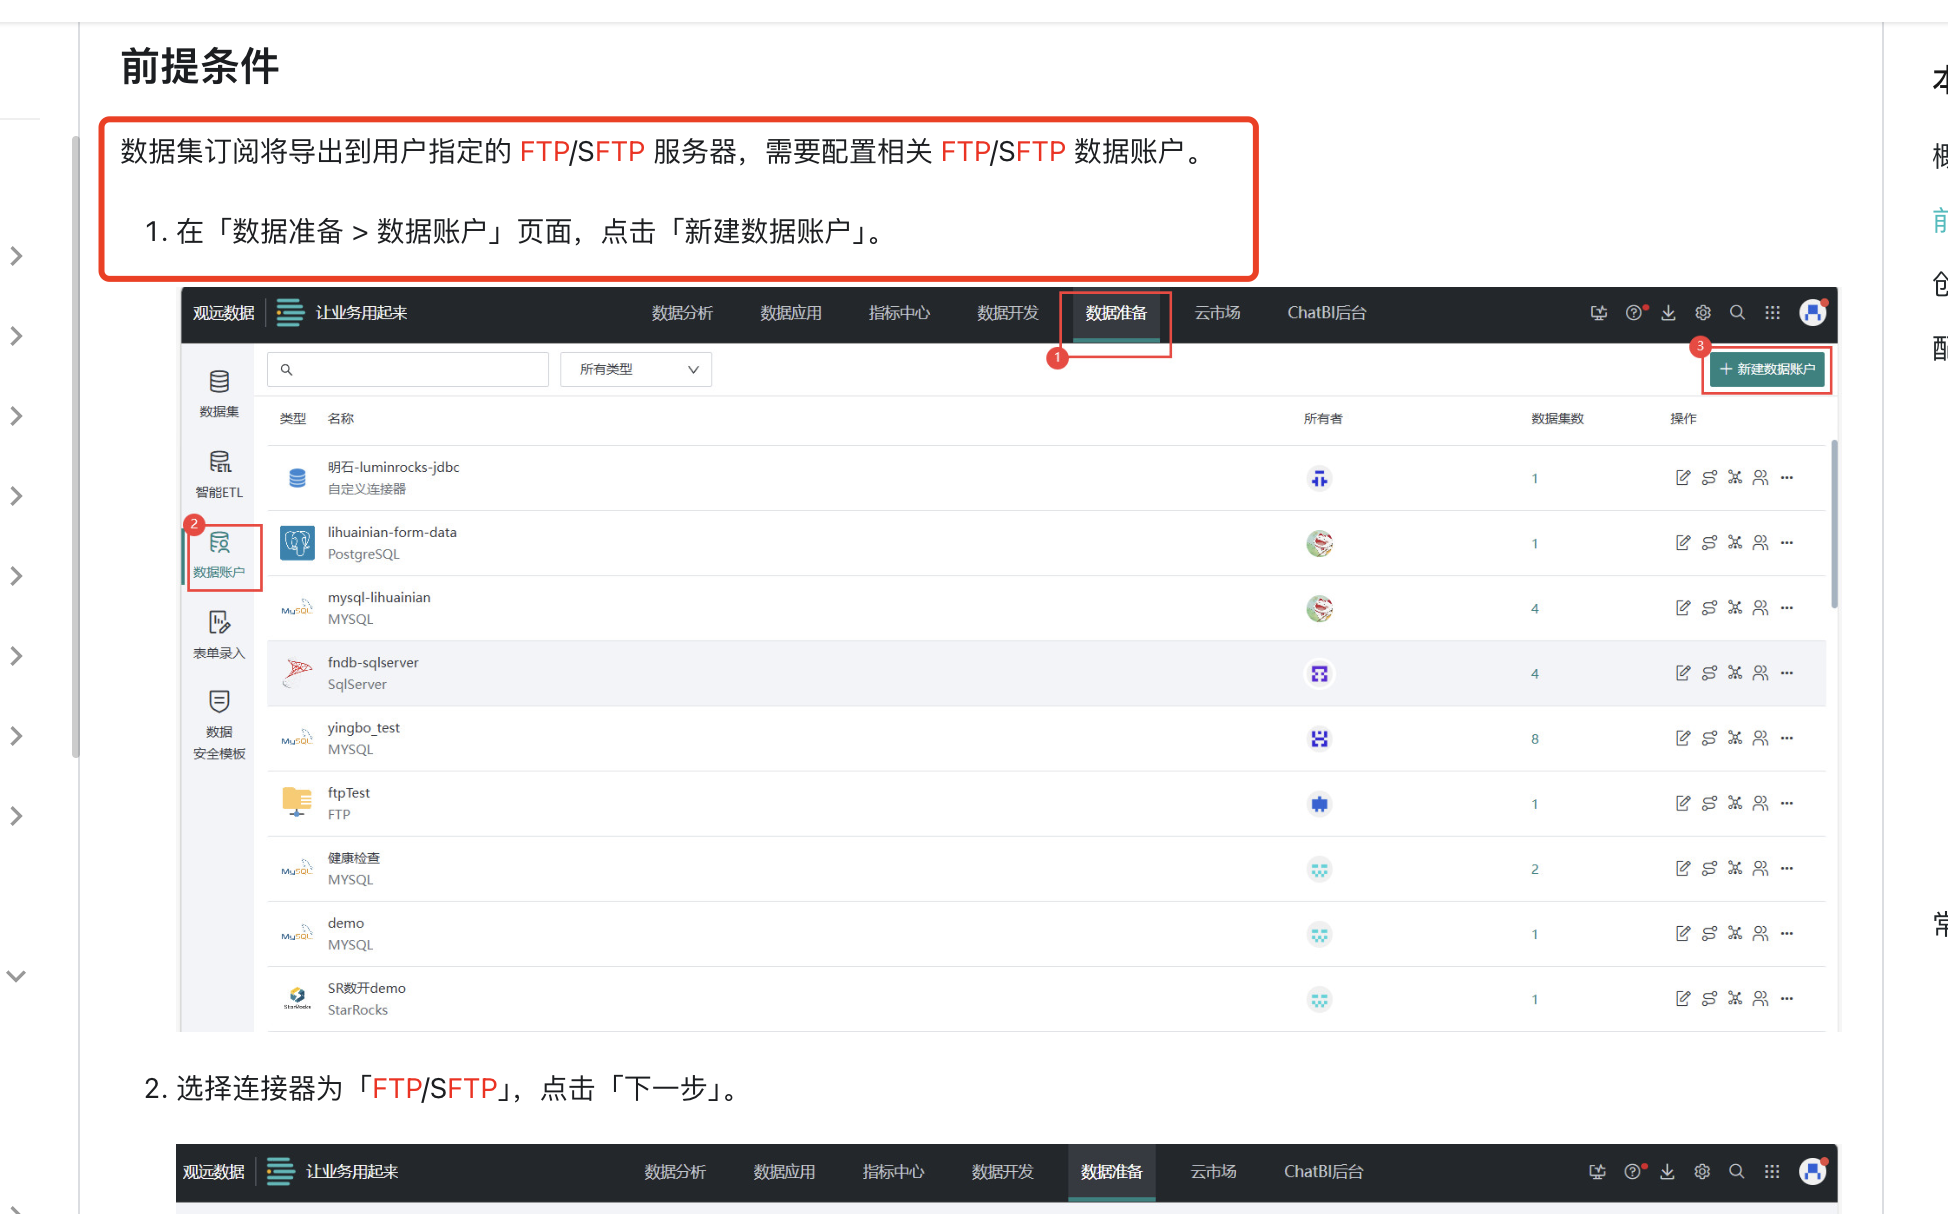Open the 所有类型 type filter dropdown
The height and width of the screenshot is (1214, 1948).
635,369
